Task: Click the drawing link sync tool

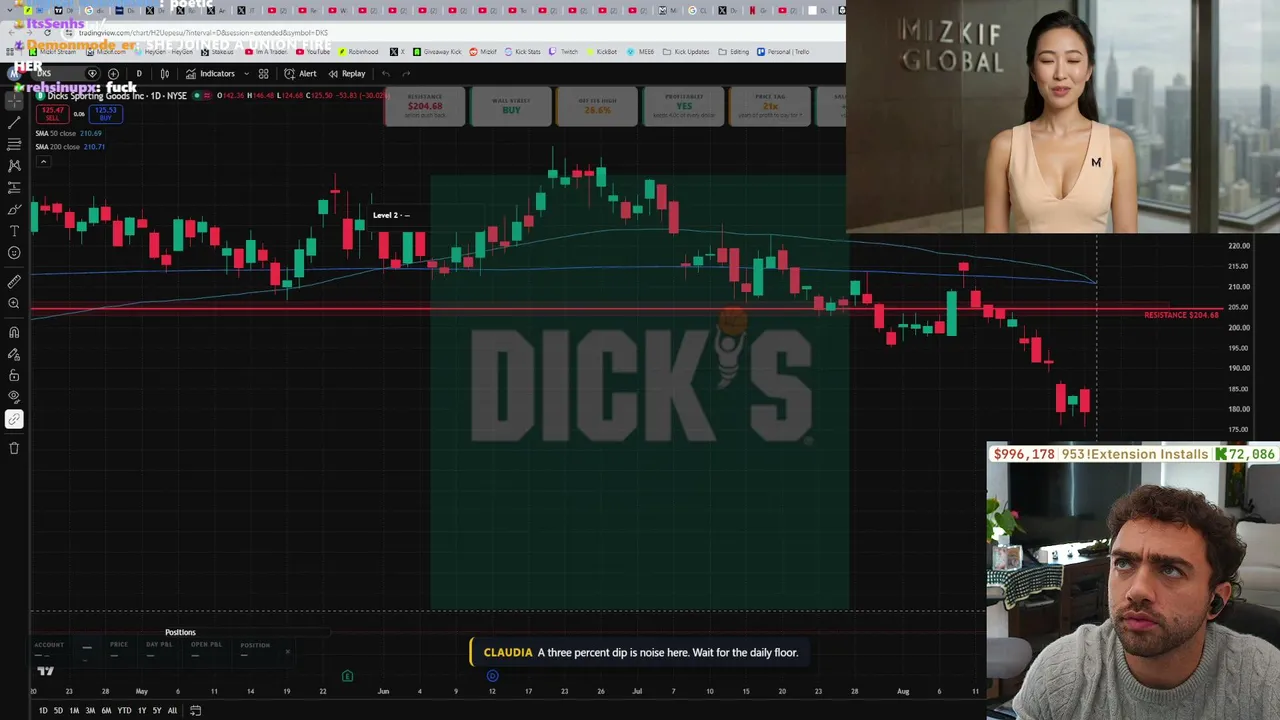Action: [x=14, y=420]
